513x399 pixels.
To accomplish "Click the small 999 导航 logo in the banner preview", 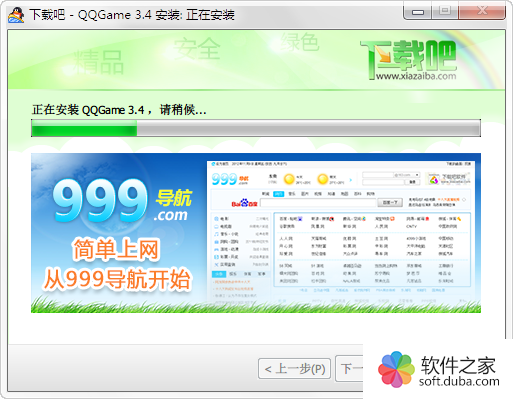I will [230, 179].
